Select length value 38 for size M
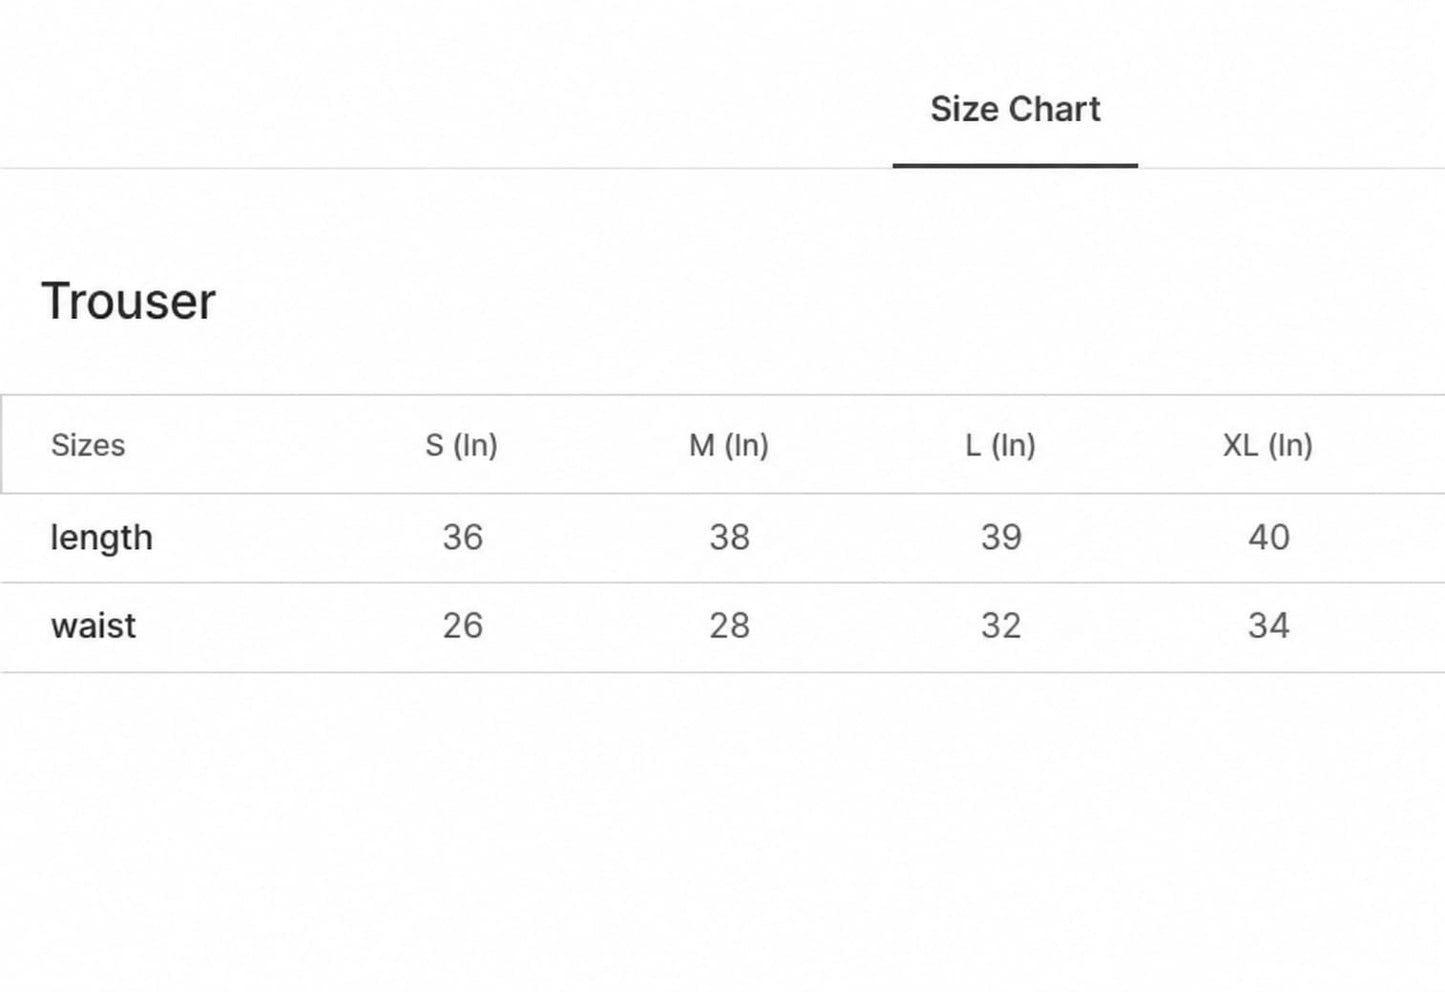This screenshot has width=1445, height=992. tap(729, 537)
